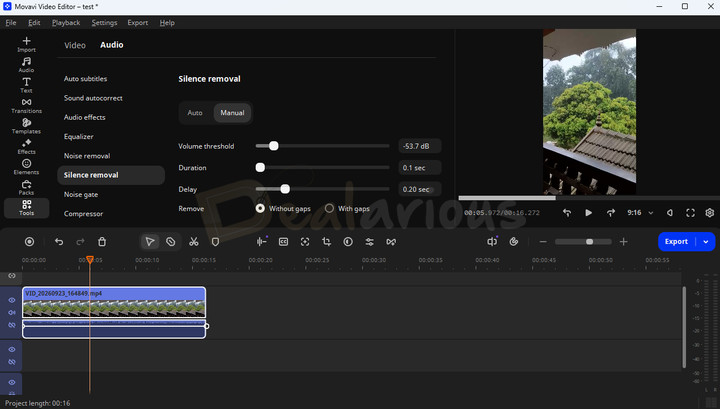Click the record button in timeline toolbar
Viewport: 720px width, 409px height.
point(29,241)
